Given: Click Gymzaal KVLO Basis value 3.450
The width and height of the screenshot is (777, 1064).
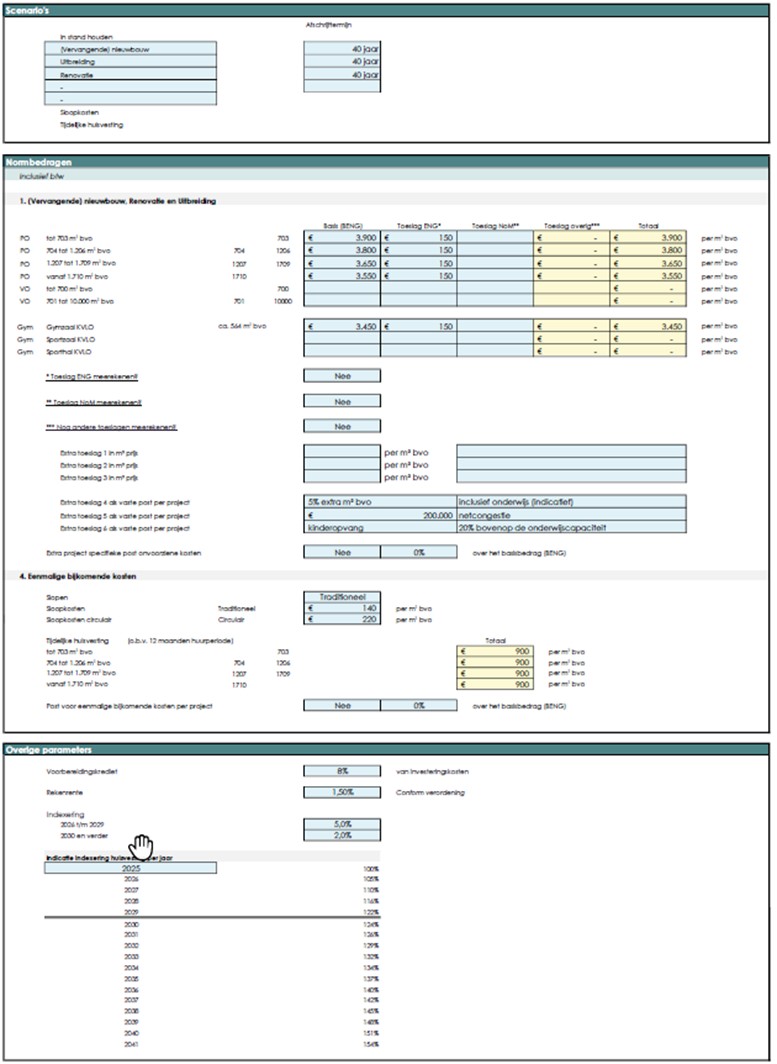Looking at the screenshot, I should click(342, 326).
